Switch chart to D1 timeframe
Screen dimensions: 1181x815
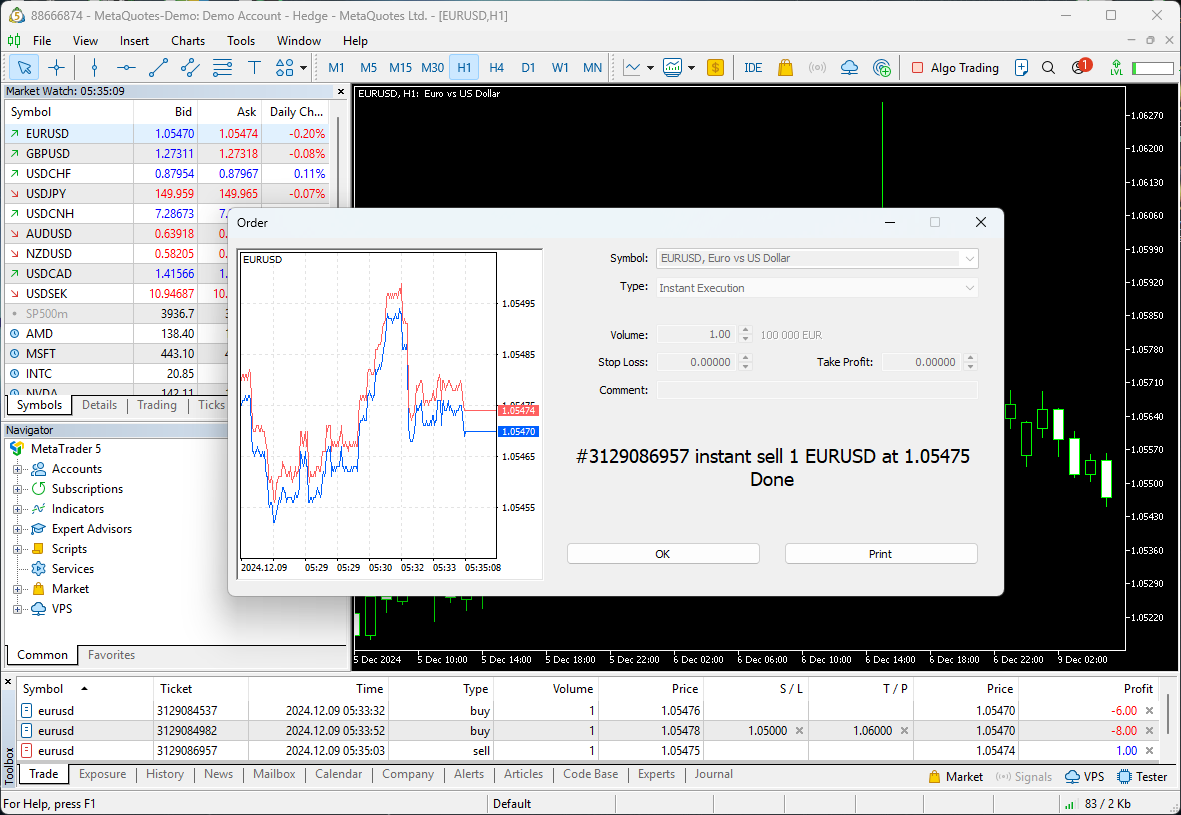pos(528,68)
